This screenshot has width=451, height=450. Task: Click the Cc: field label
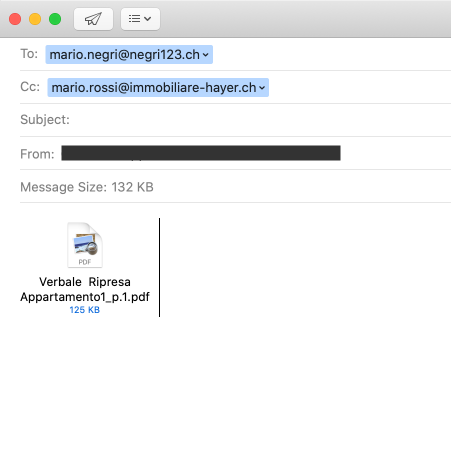point(30,87)
